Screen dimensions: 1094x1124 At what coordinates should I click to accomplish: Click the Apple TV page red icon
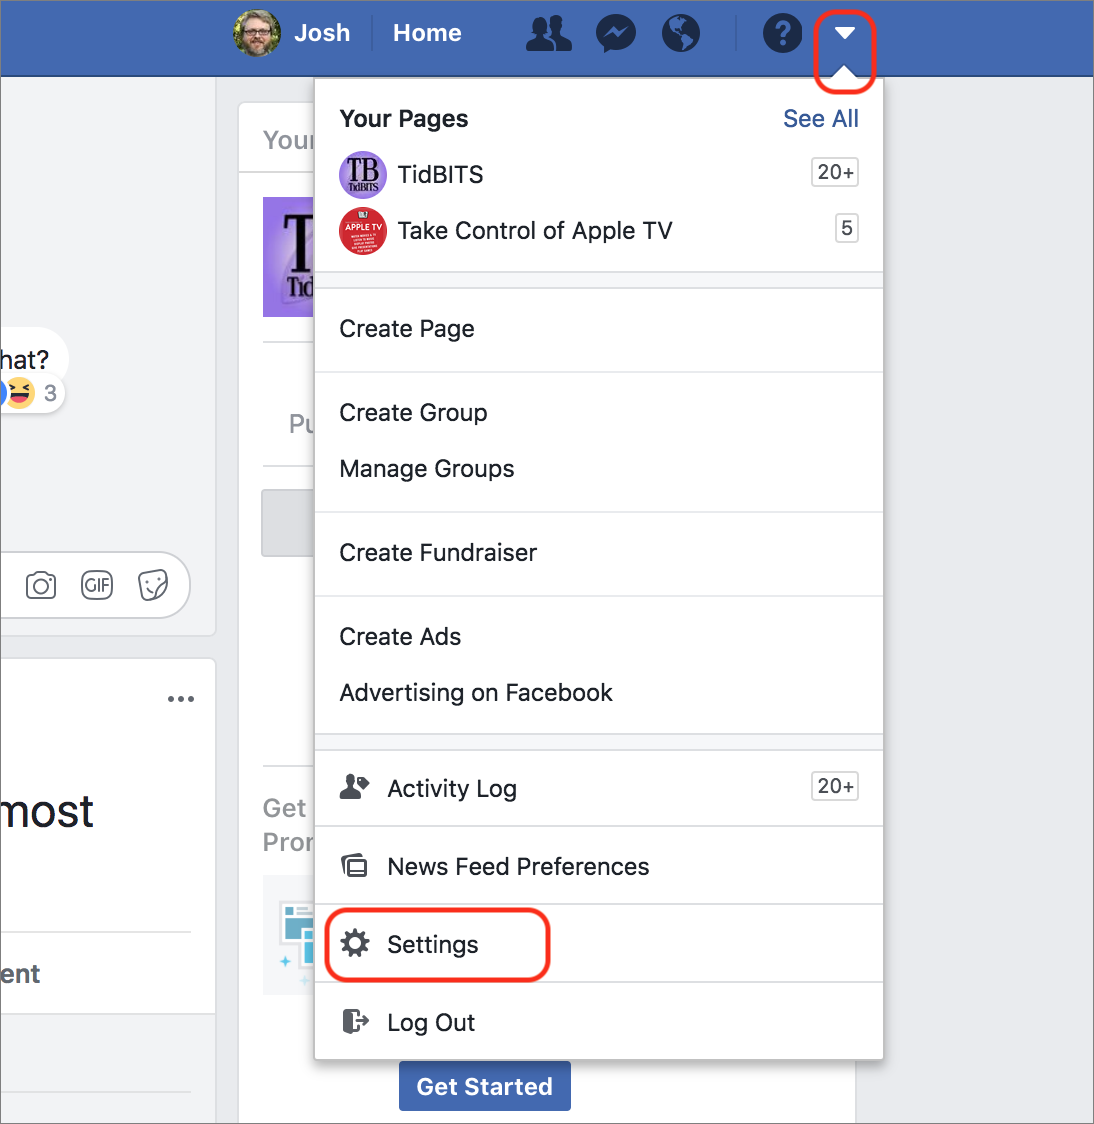click(x=363, y=231)
